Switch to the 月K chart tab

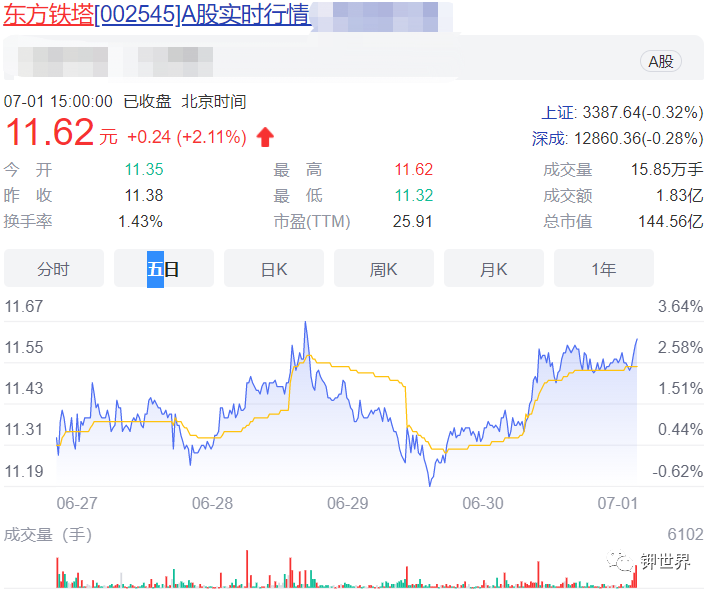coord(494,268)
